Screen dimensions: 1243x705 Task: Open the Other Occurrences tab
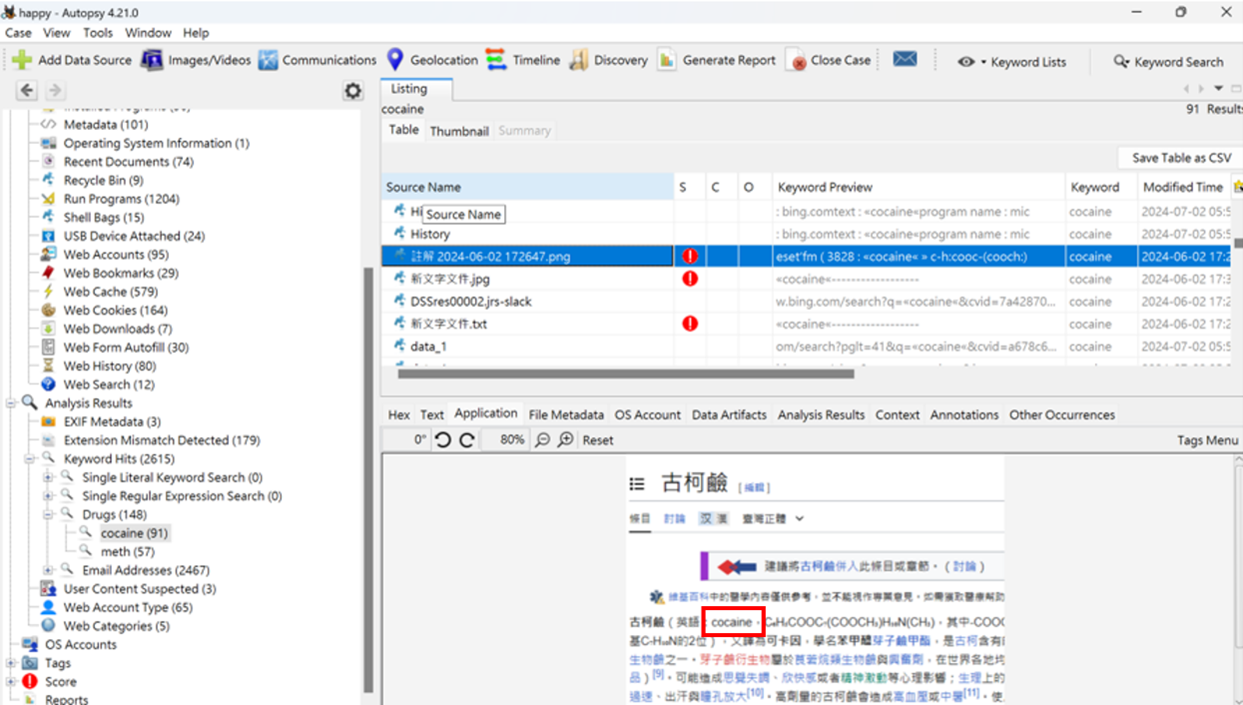point(1062,414)
